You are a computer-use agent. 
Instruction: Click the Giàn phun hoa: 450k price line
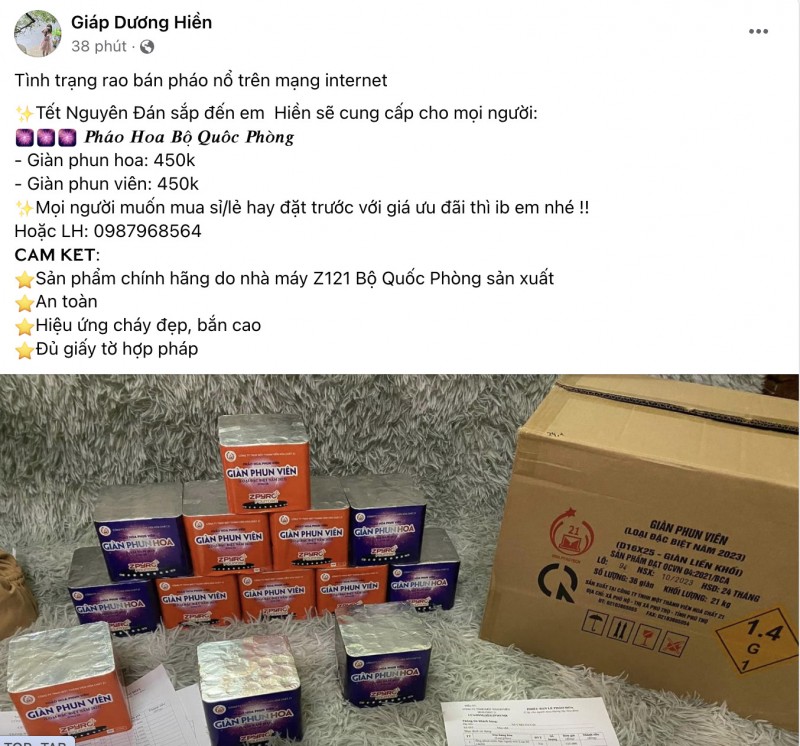click(x=105, y=161)
